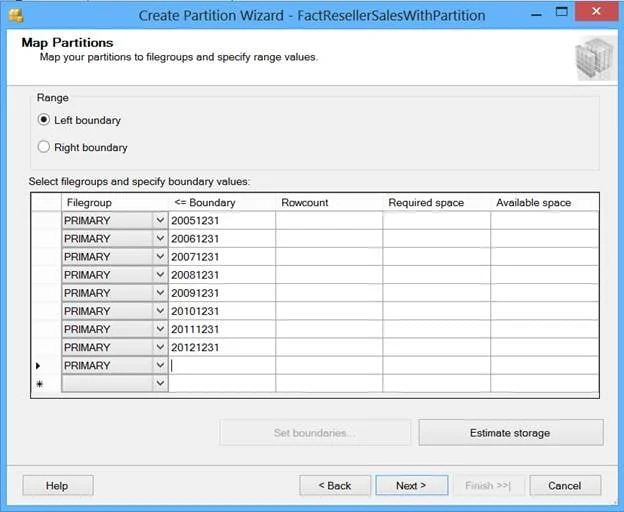Open filegroup dropdown for boundary 20101231

[160, 311]
